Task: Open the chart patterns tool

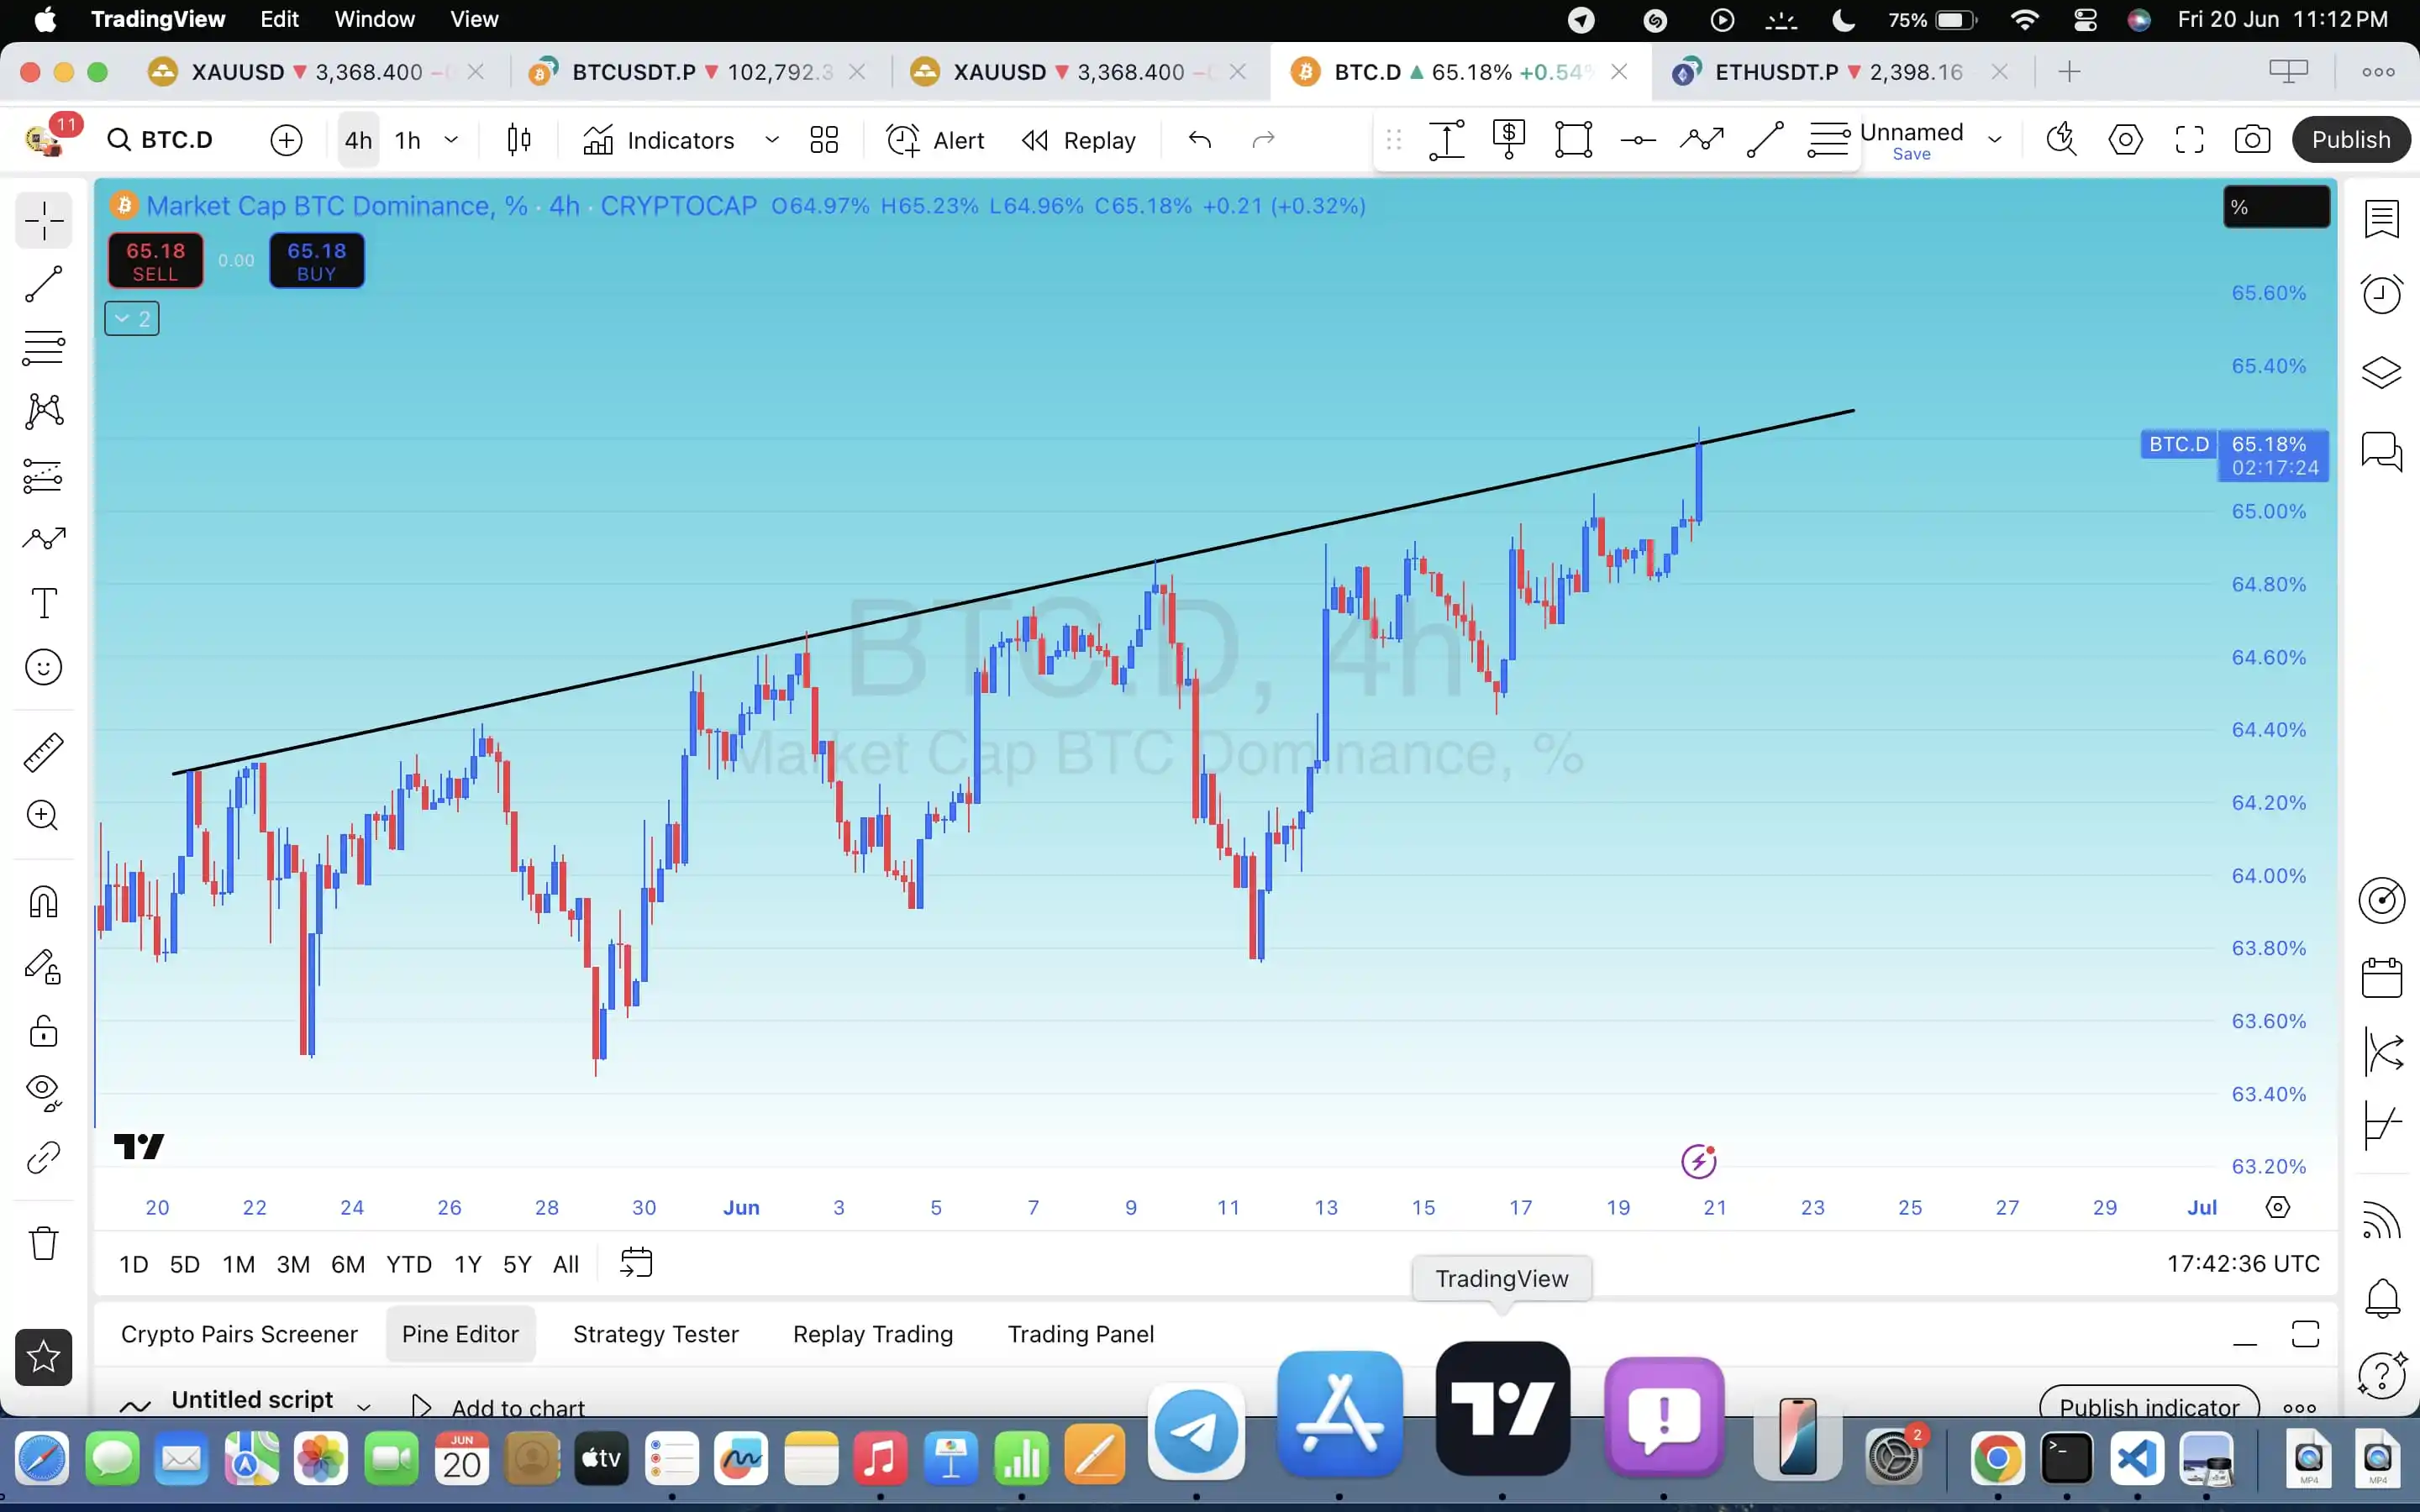Action: click(44, 411)
